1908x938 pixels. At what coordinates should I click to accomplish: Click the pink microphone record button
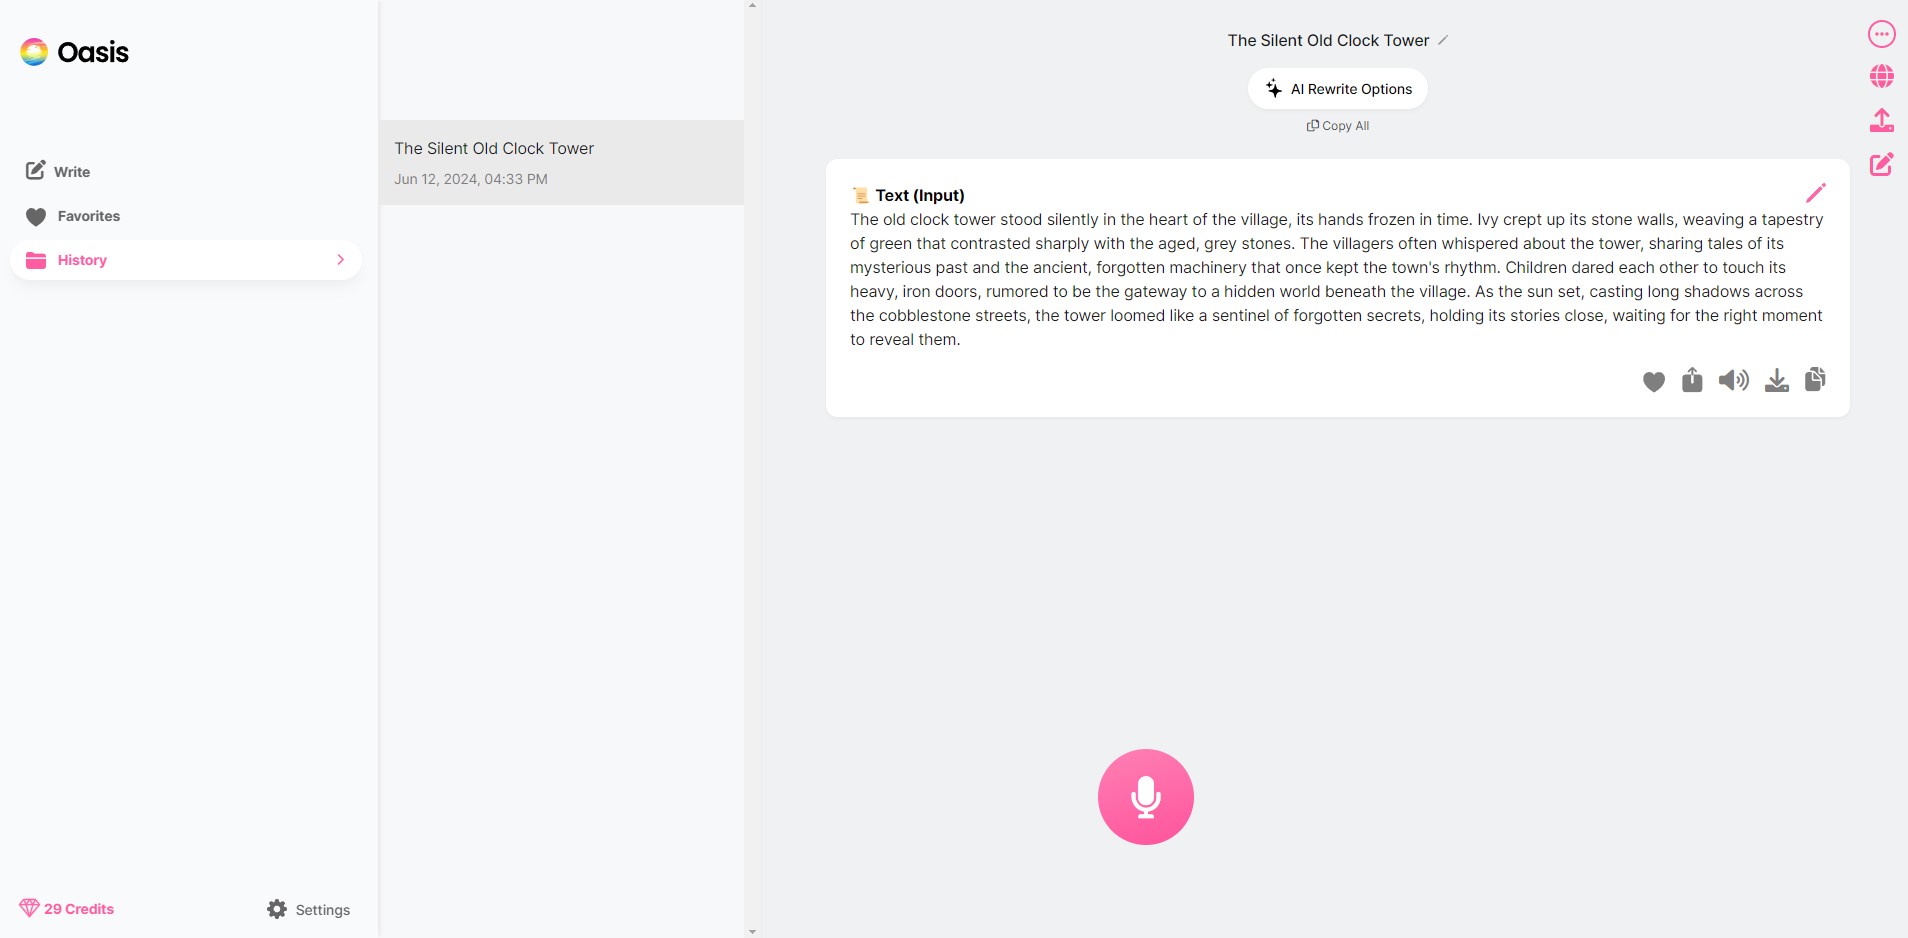[x=1145, y=797]
